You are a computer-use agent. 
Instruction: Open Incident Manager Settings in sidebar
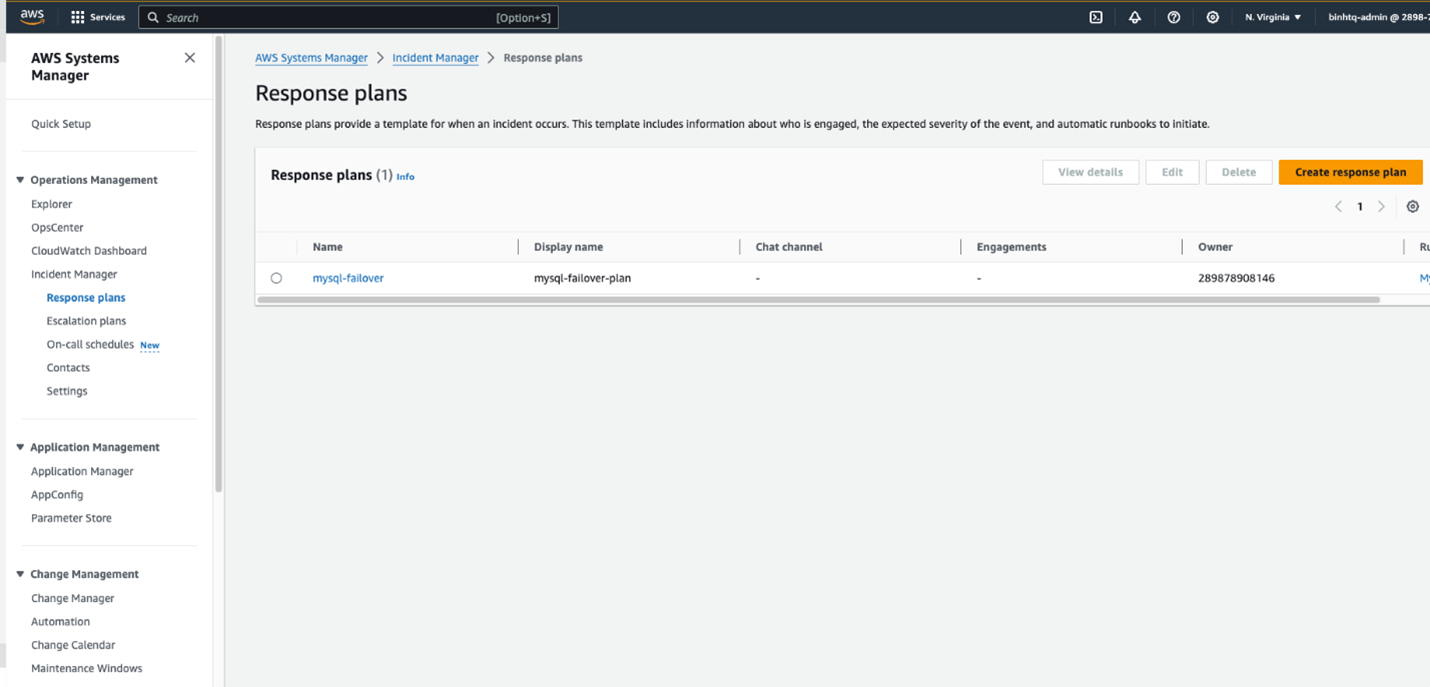click(x=67, y=391)
